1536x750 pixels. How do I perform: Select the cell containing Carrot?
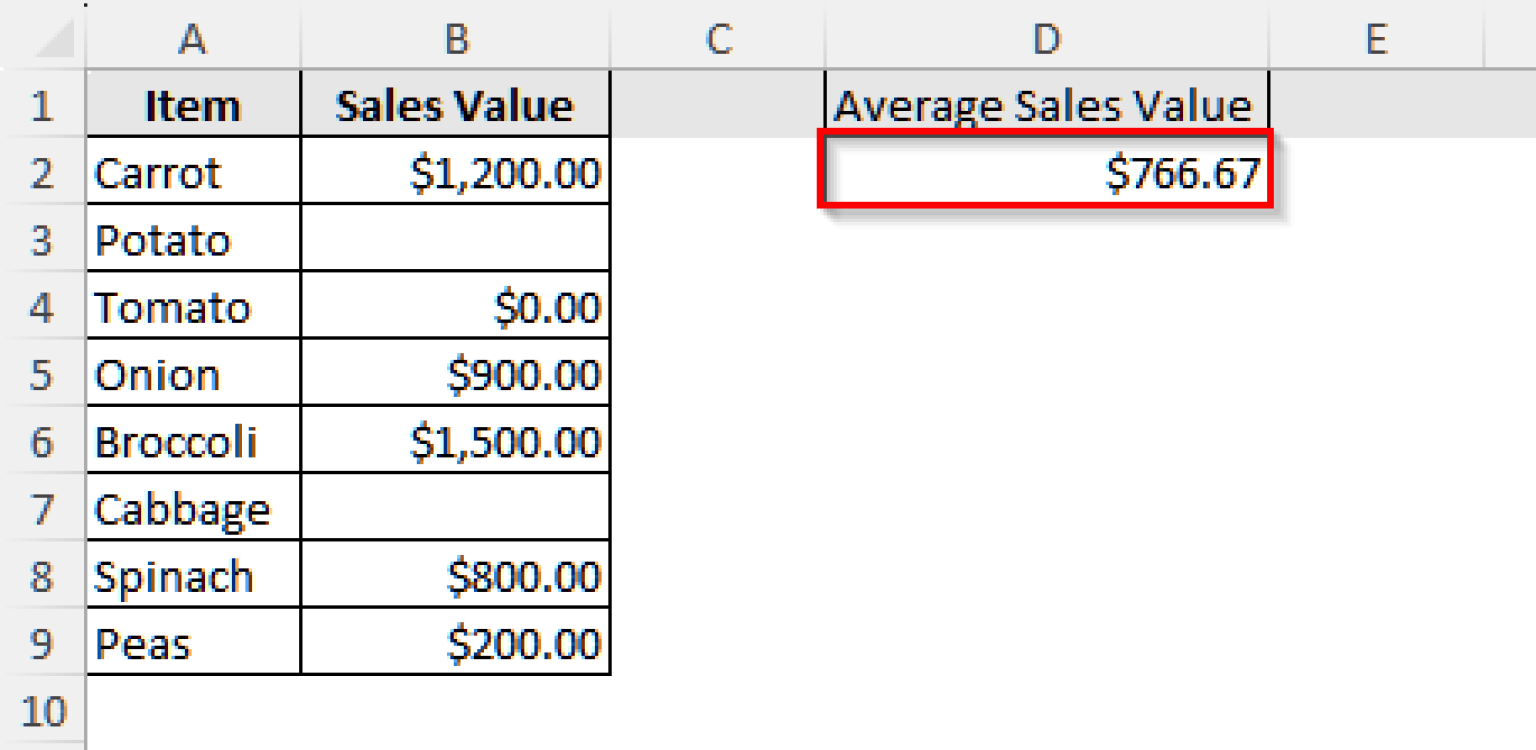[x=193, y=173]
